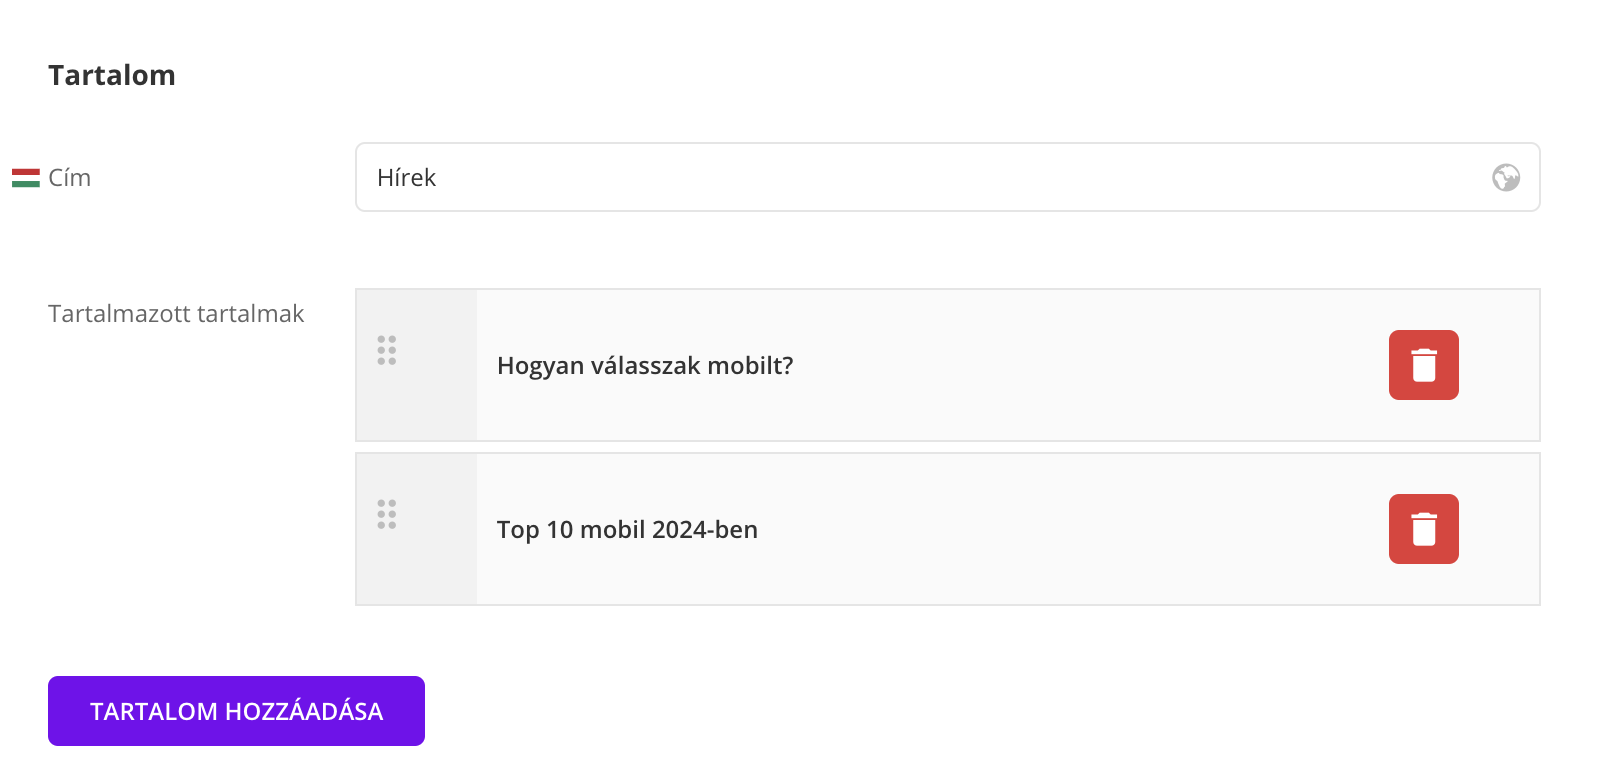The width and height of the screenshot is (1612, 772).
Task: Open language options via the globe icon
Action: 1505,178
